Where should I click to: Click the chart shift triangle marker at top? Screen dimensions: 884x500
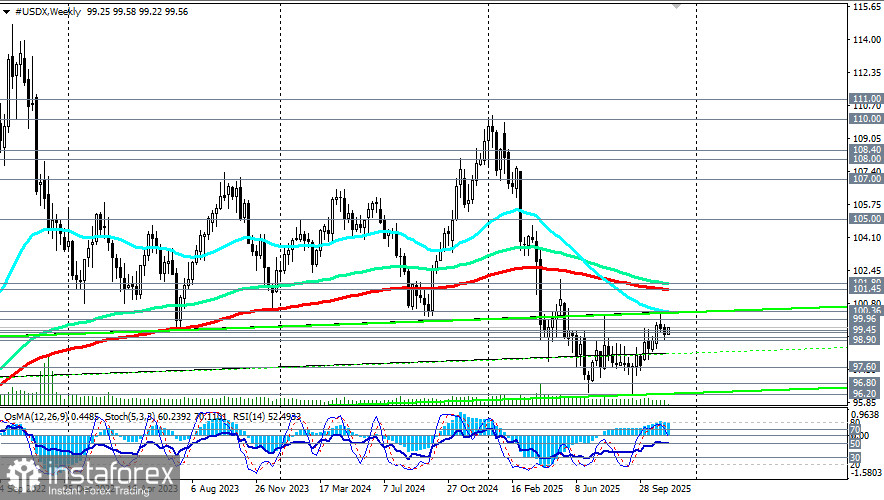tap(676, 6)
